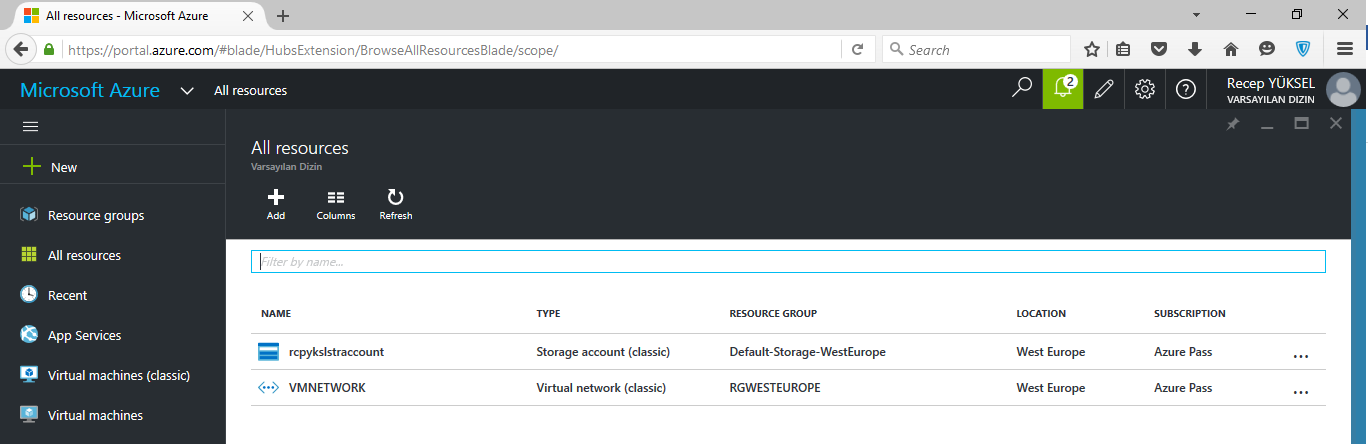The height and width of the screenshot is (444, 1368).
Task: Open Pocket icon in browser toolbar
Action: coord(1159,49)
